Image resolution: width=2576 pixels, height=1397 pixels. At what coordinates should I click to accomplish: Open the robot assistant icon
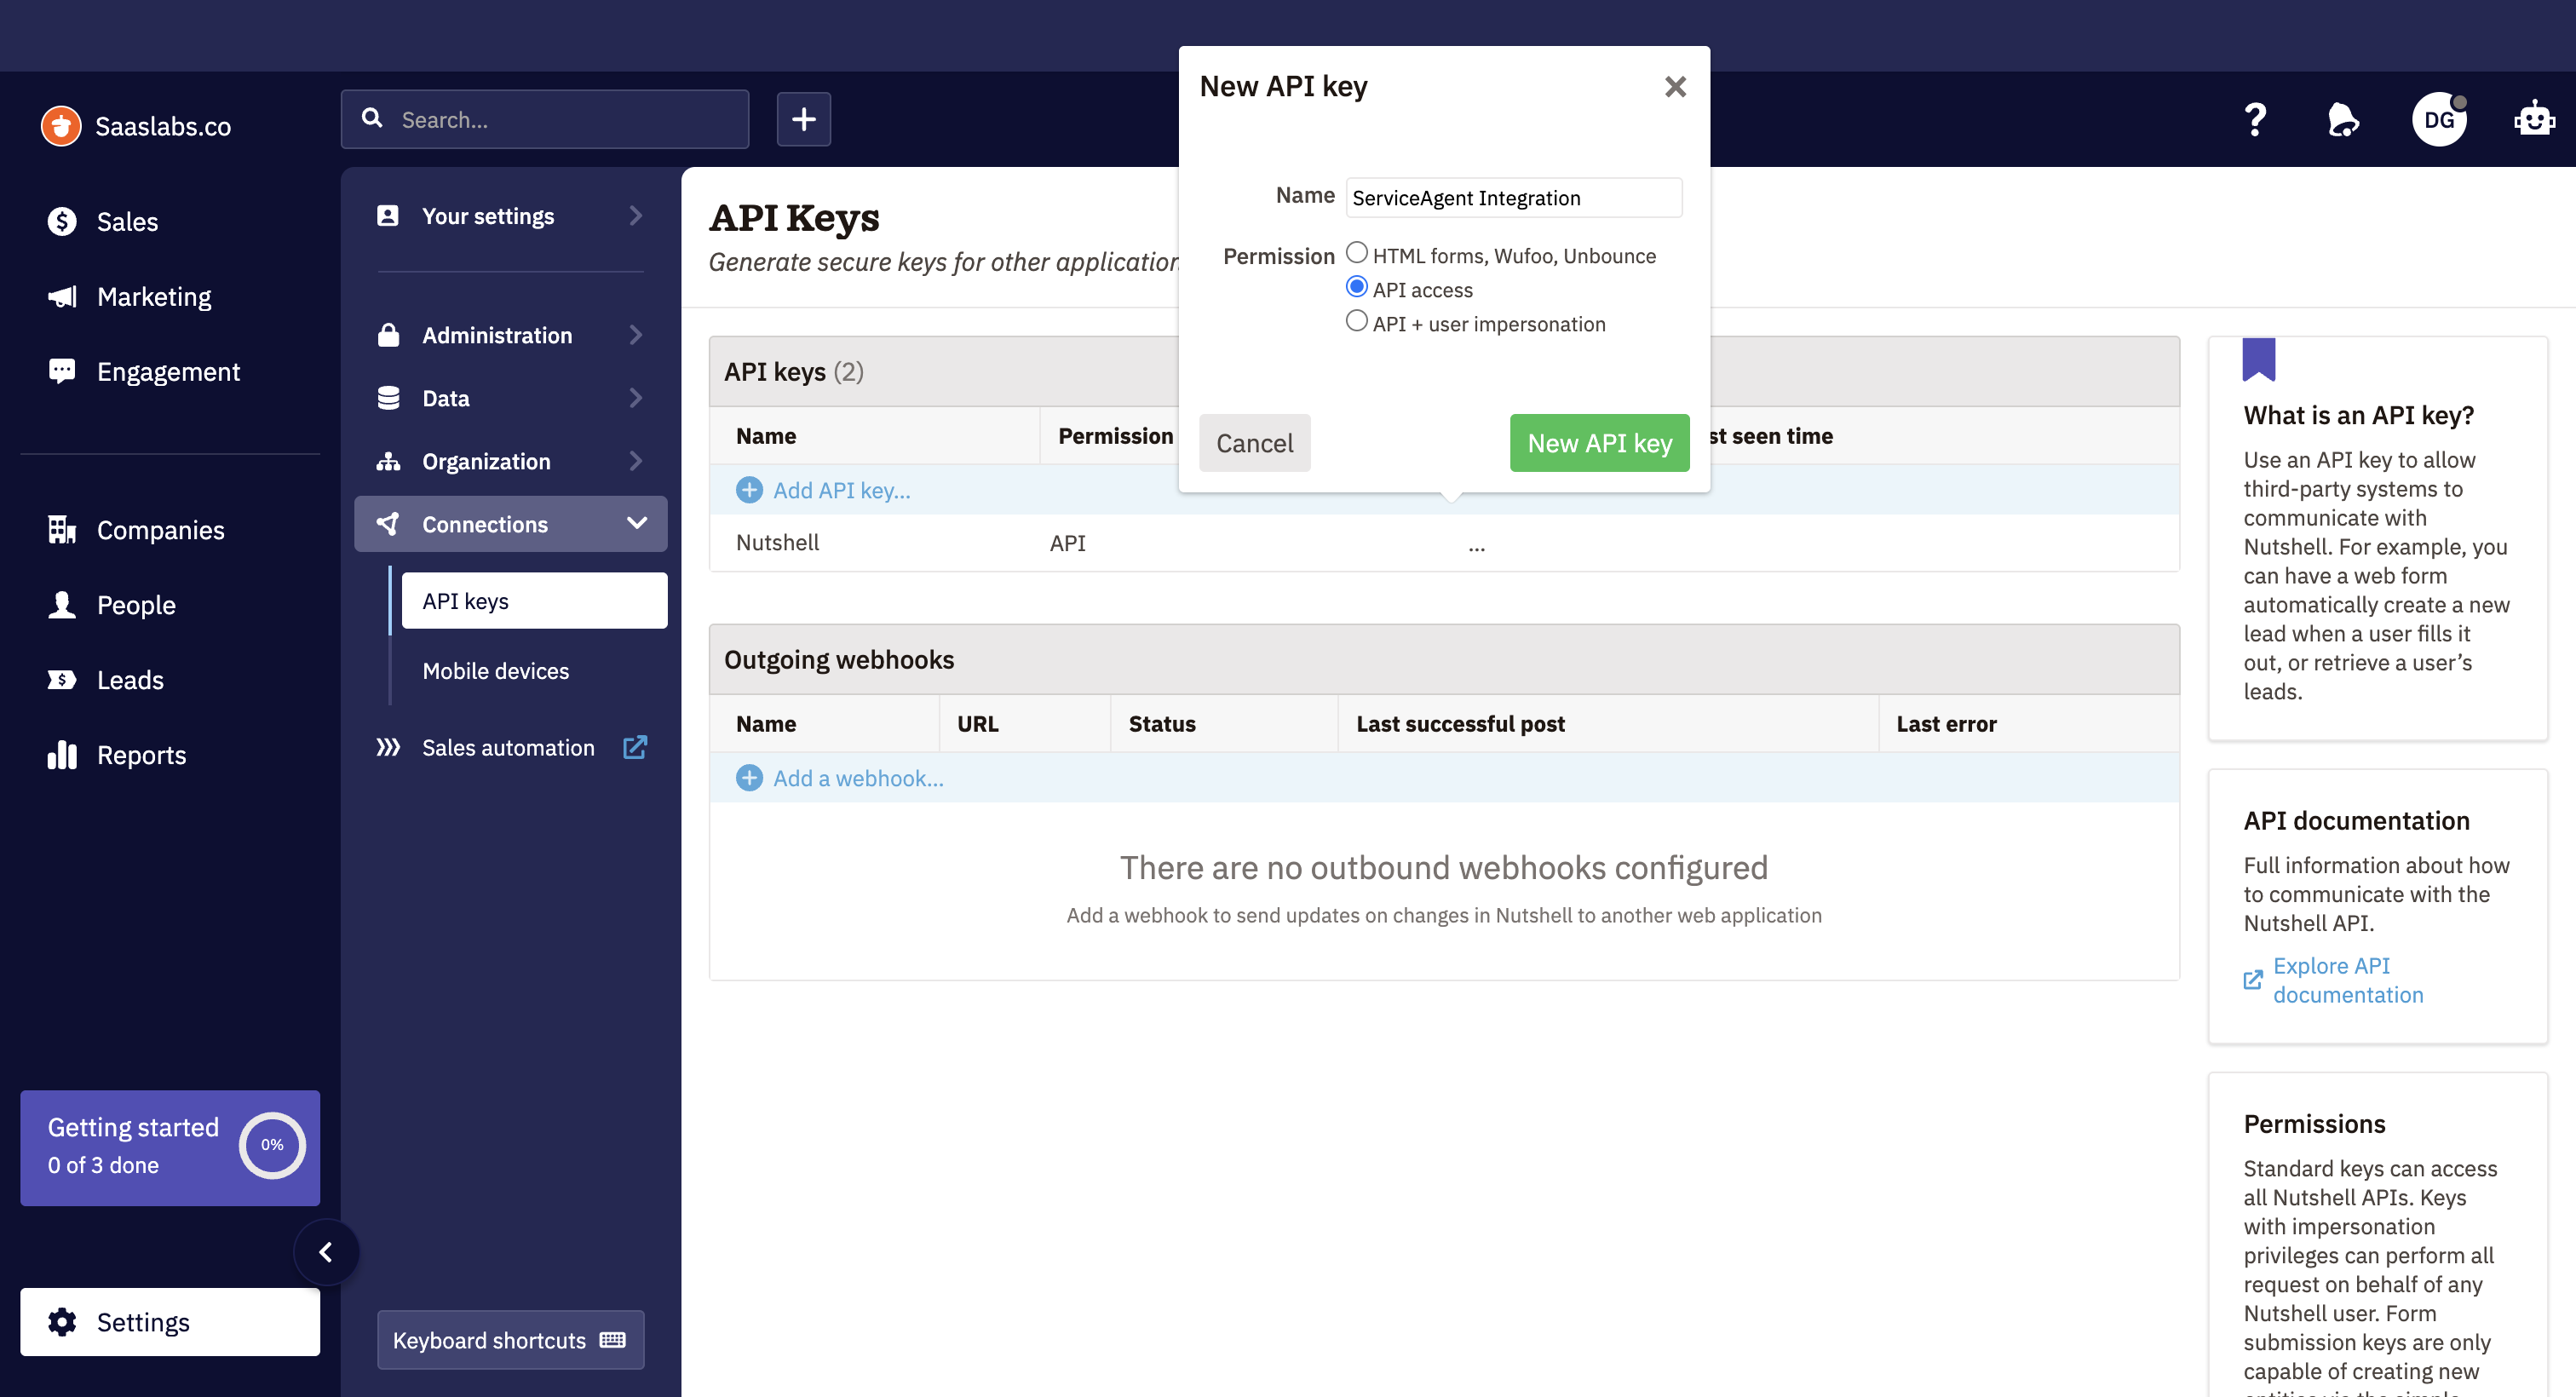[2533, 120]
